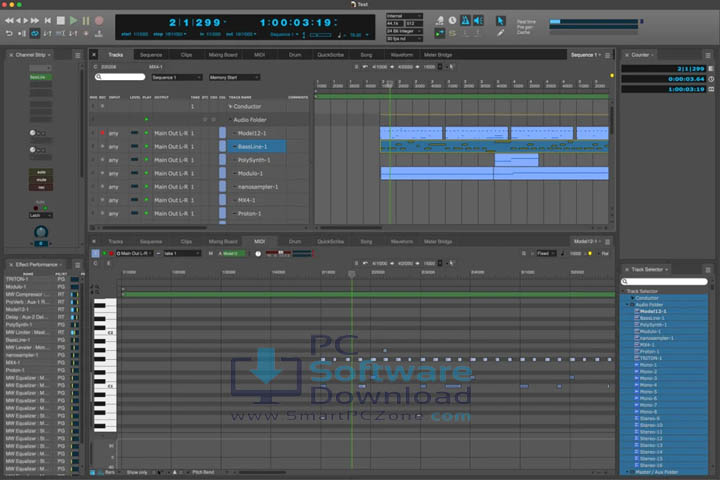720x480 pixels.
Task: Open the 24 Bit Integer format dropdown
Action: 404,31
